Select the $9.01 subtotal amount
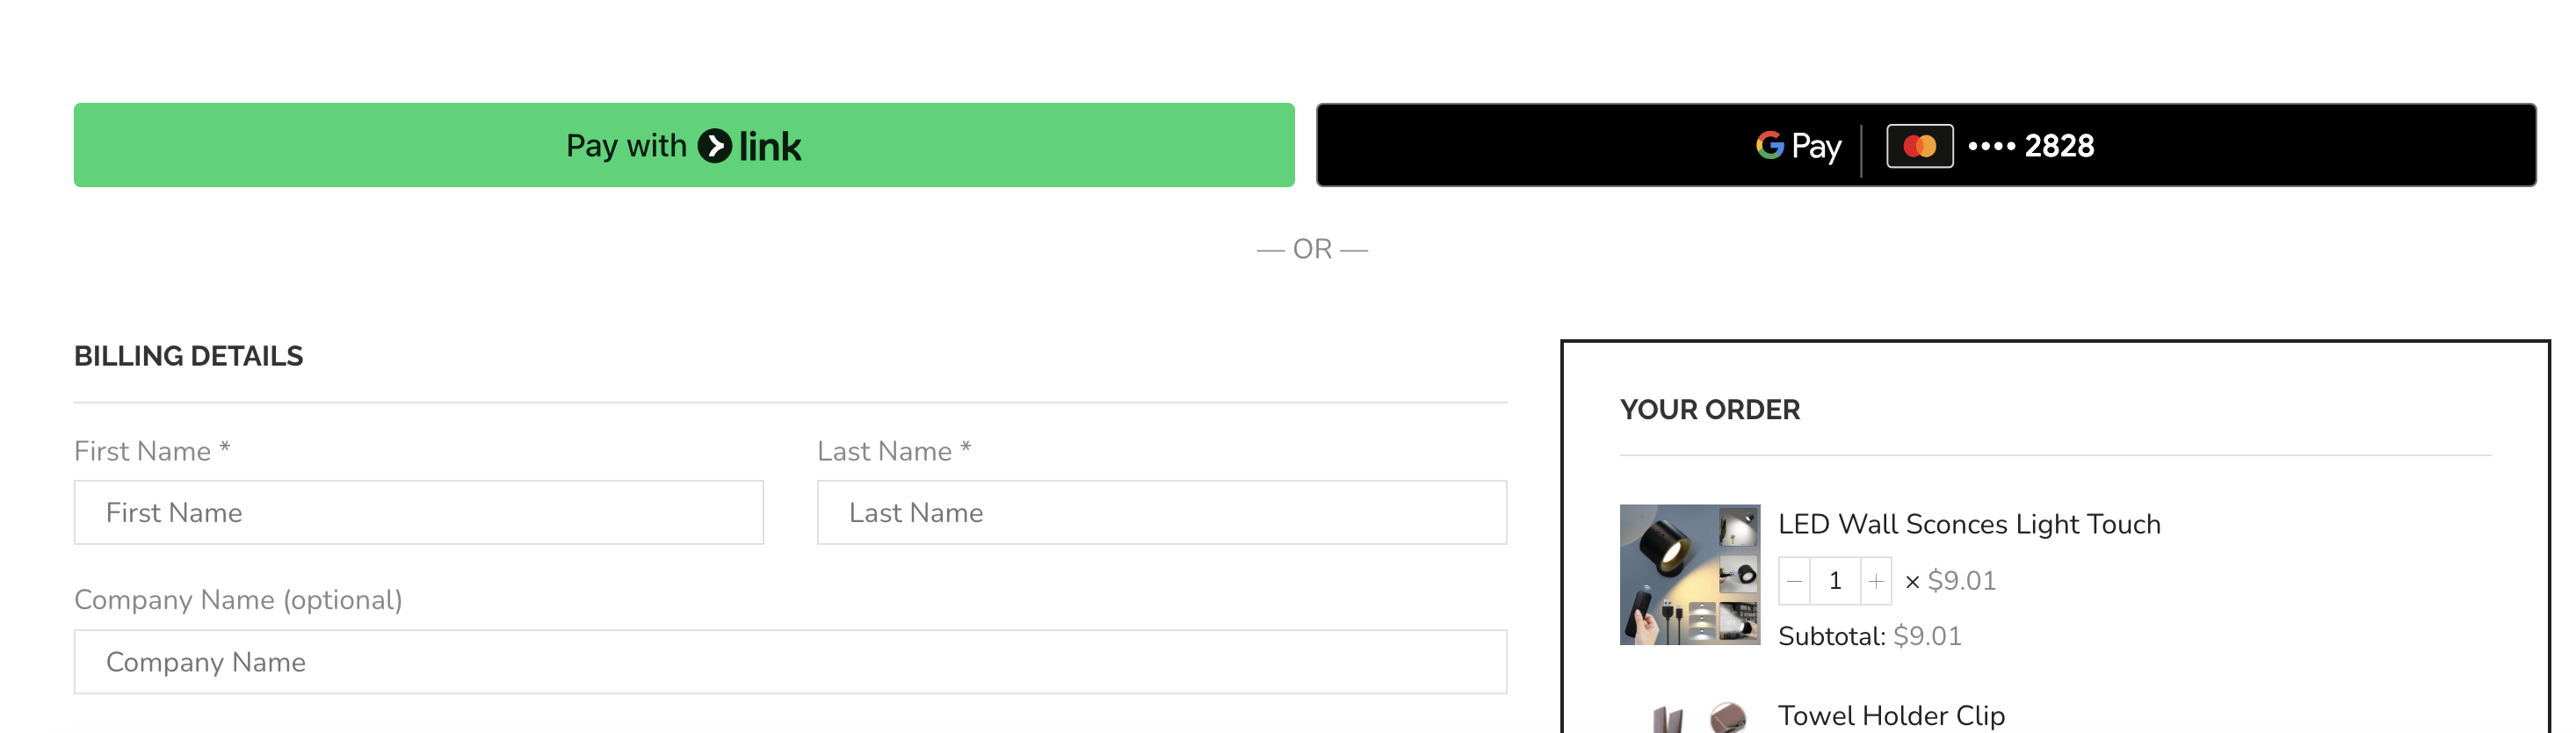Screen dimensions: 2576x733 [1927, 636]
